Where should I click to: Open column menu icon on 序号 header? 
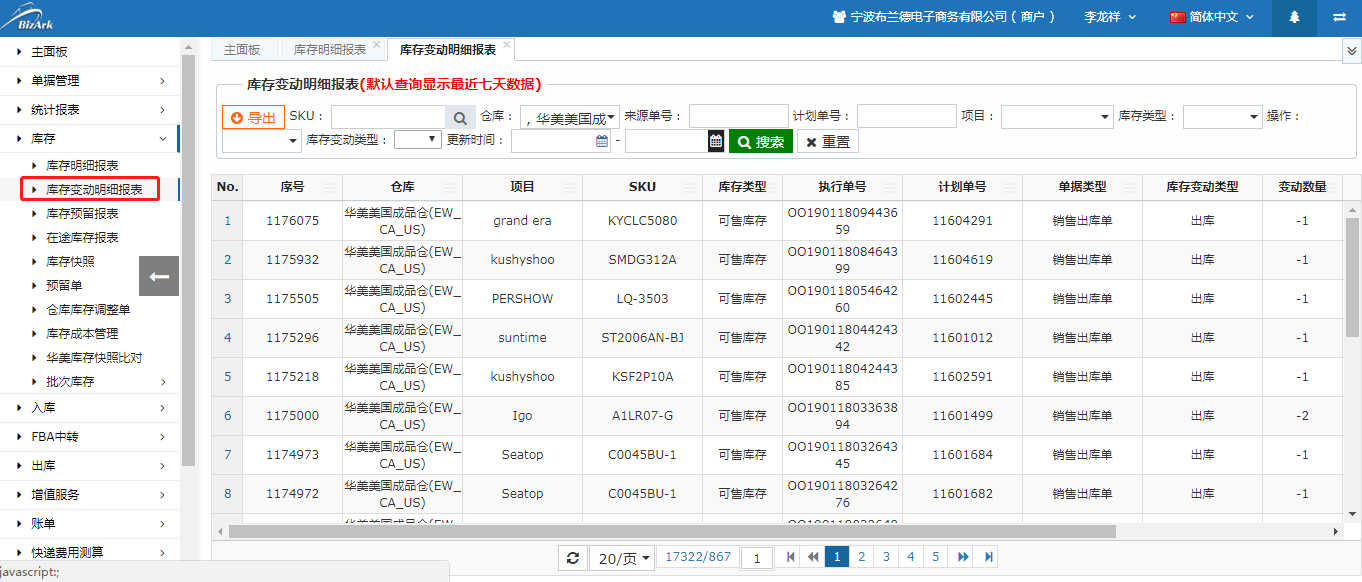click(331, 187)
